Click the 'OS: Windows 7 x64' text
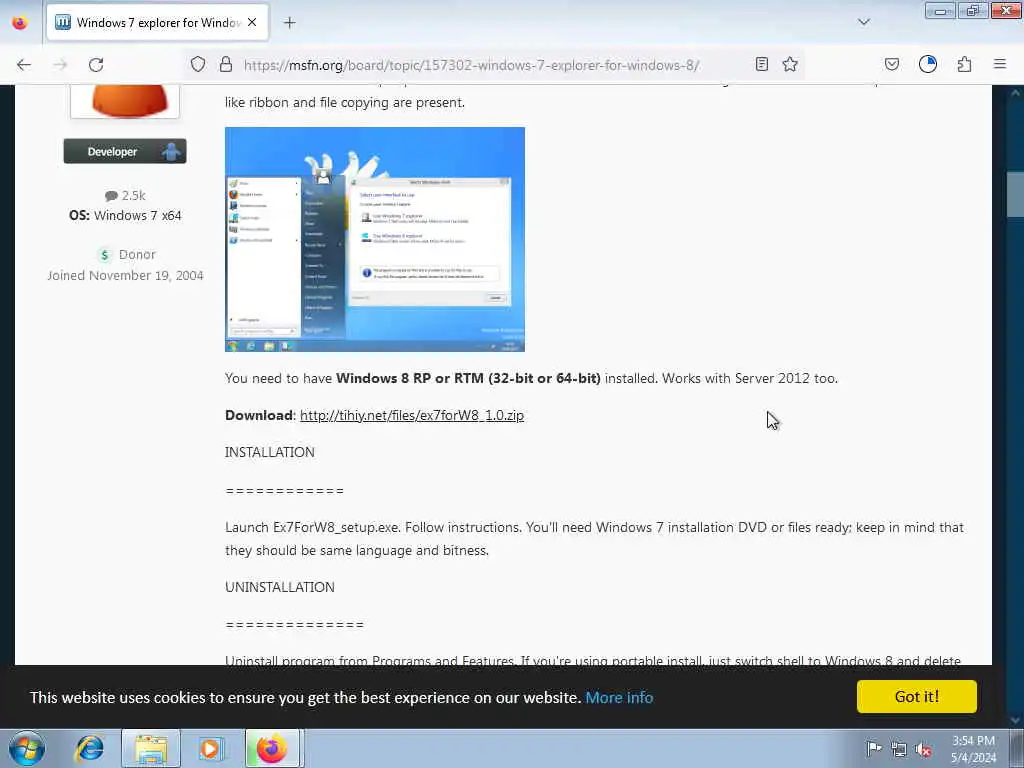The width and height of the screenshot is (1024, 768). [x=125, y=216]
